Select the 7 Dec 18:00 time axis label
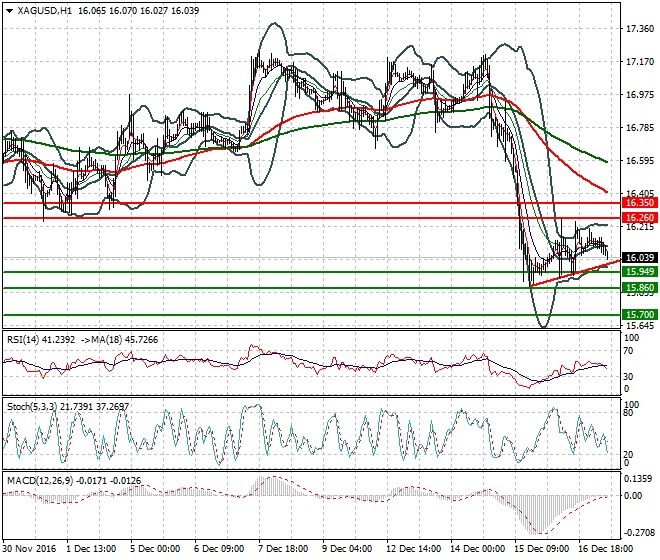 (x=283, y=549)
